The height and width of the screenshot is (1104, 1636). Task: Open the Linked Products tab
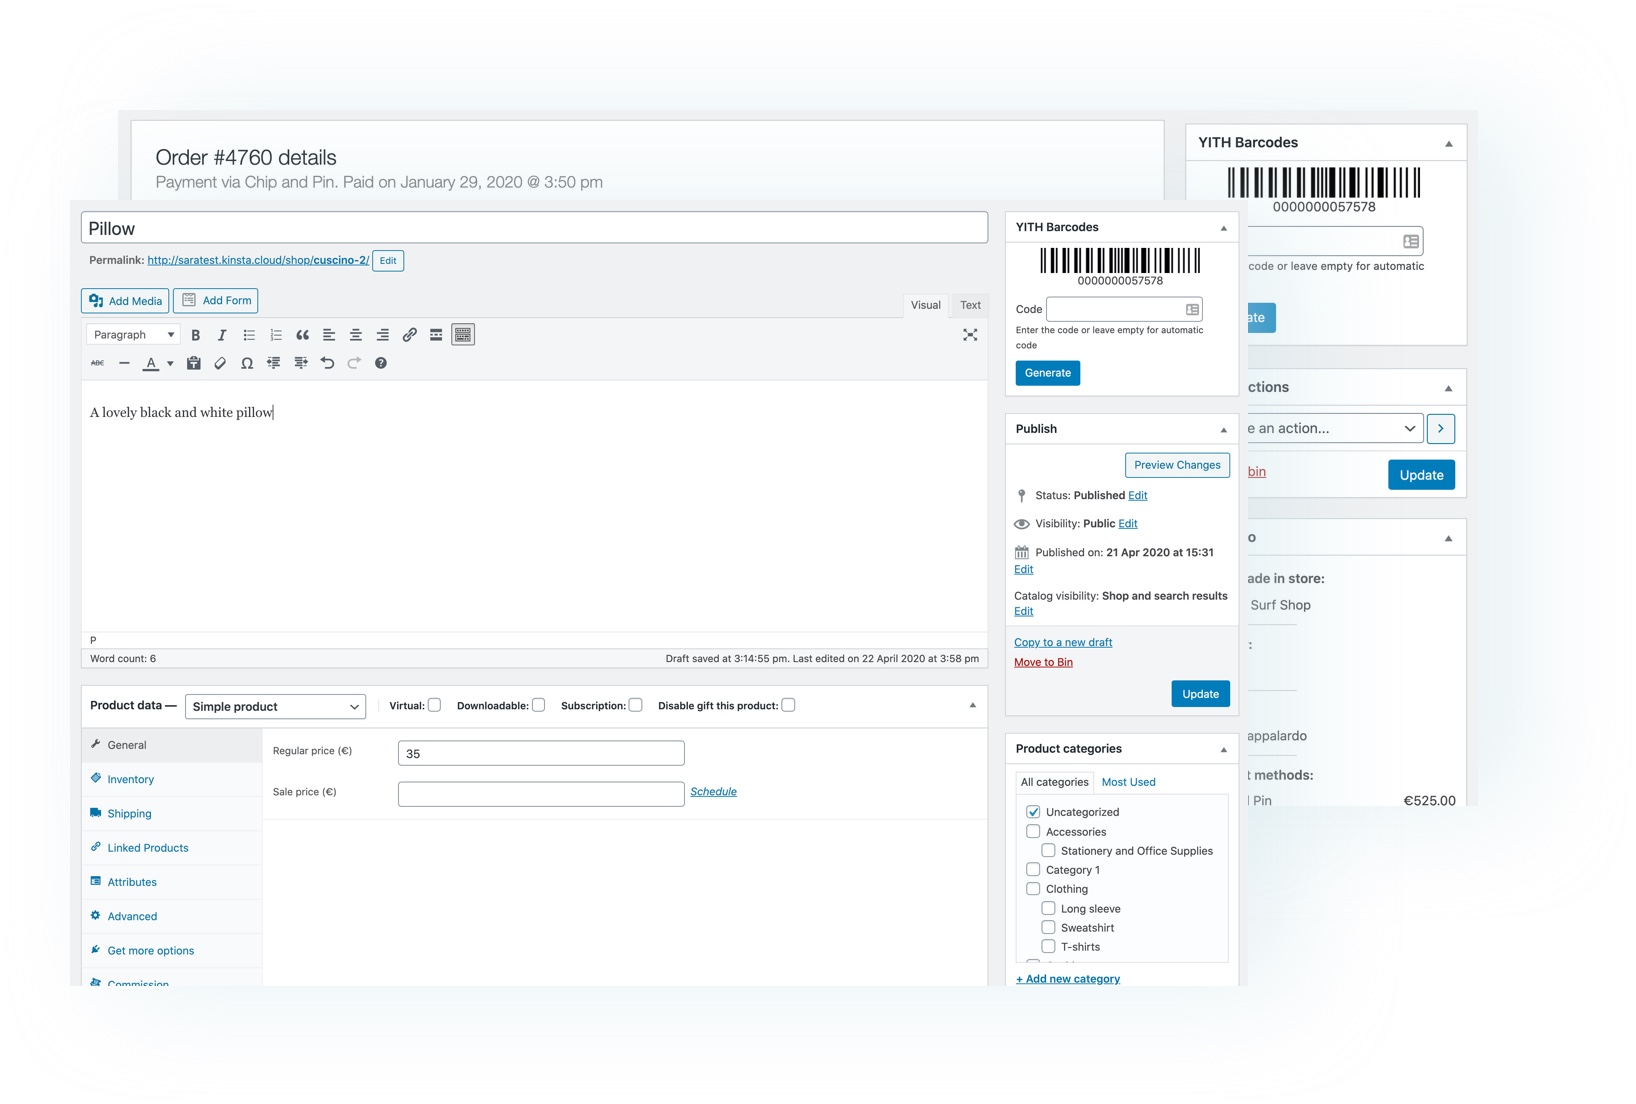click(x=147, y=848)
